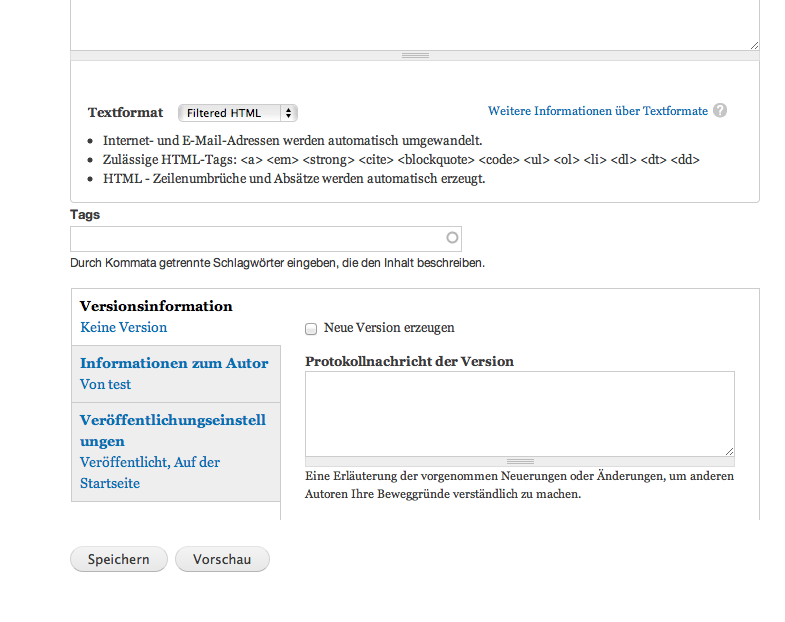
Task: Click inside the body textarea at top
Action: click(414, 22)
